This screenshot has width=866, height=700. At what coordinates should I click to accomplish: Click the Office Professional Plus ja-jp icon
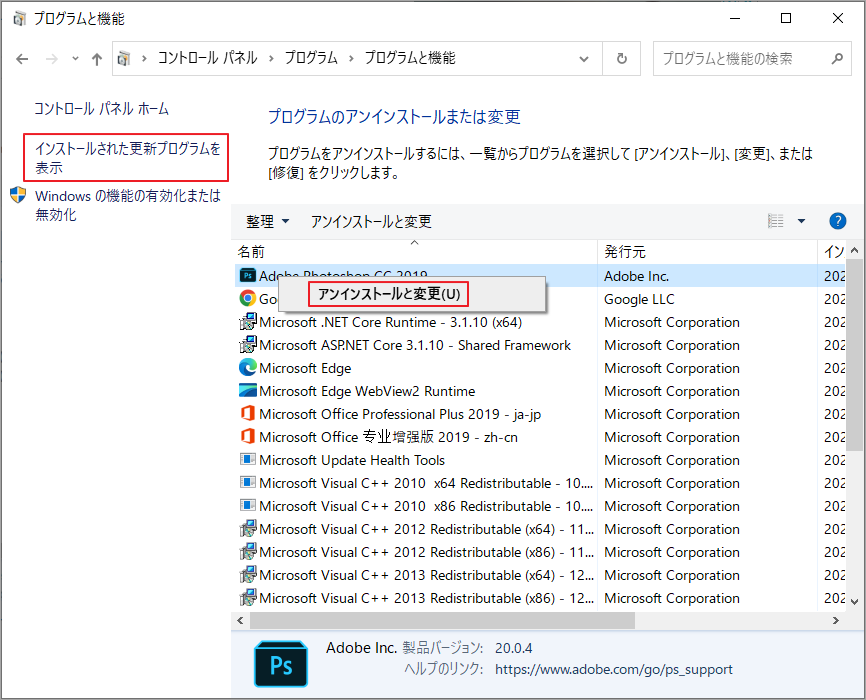click(247, 414)
